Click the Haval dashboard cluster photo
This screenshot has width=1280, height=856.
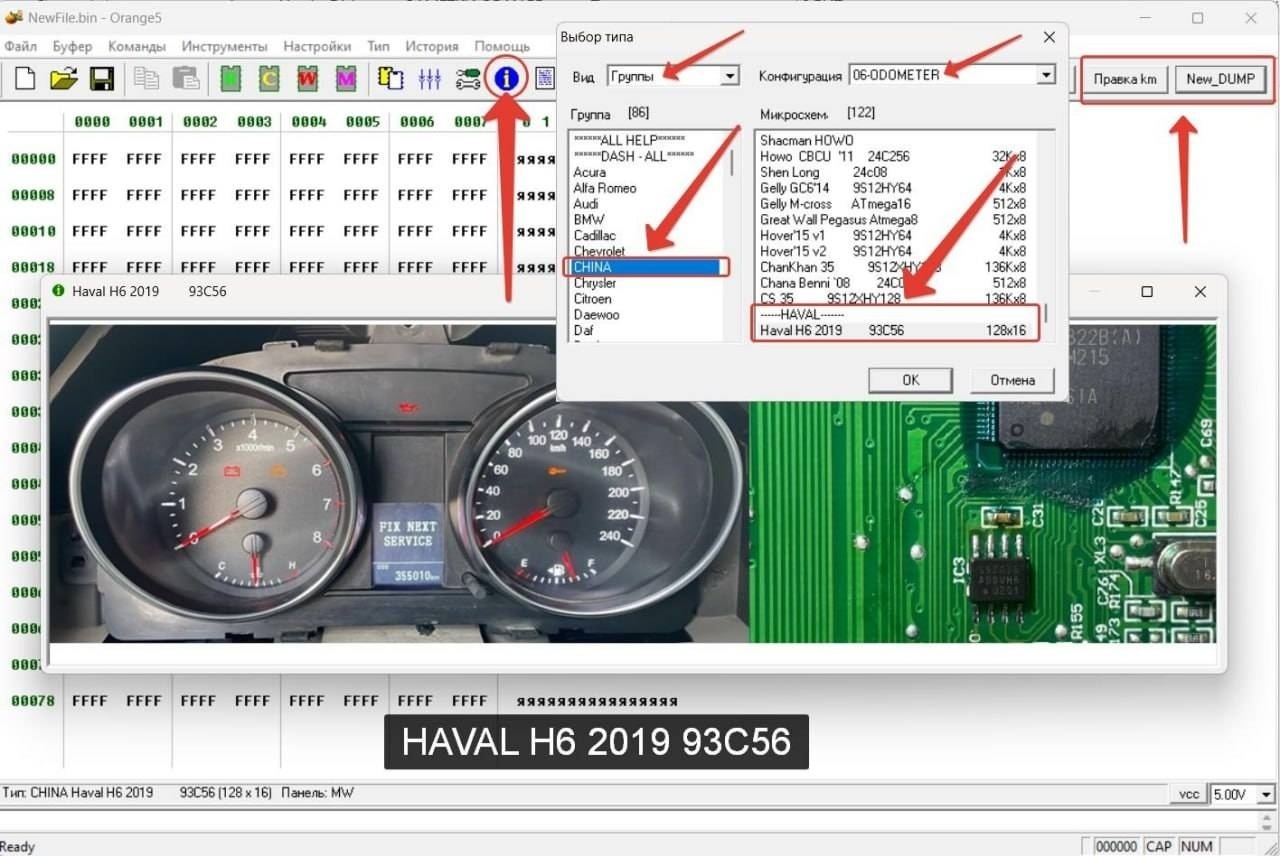(x=399, y=483)
